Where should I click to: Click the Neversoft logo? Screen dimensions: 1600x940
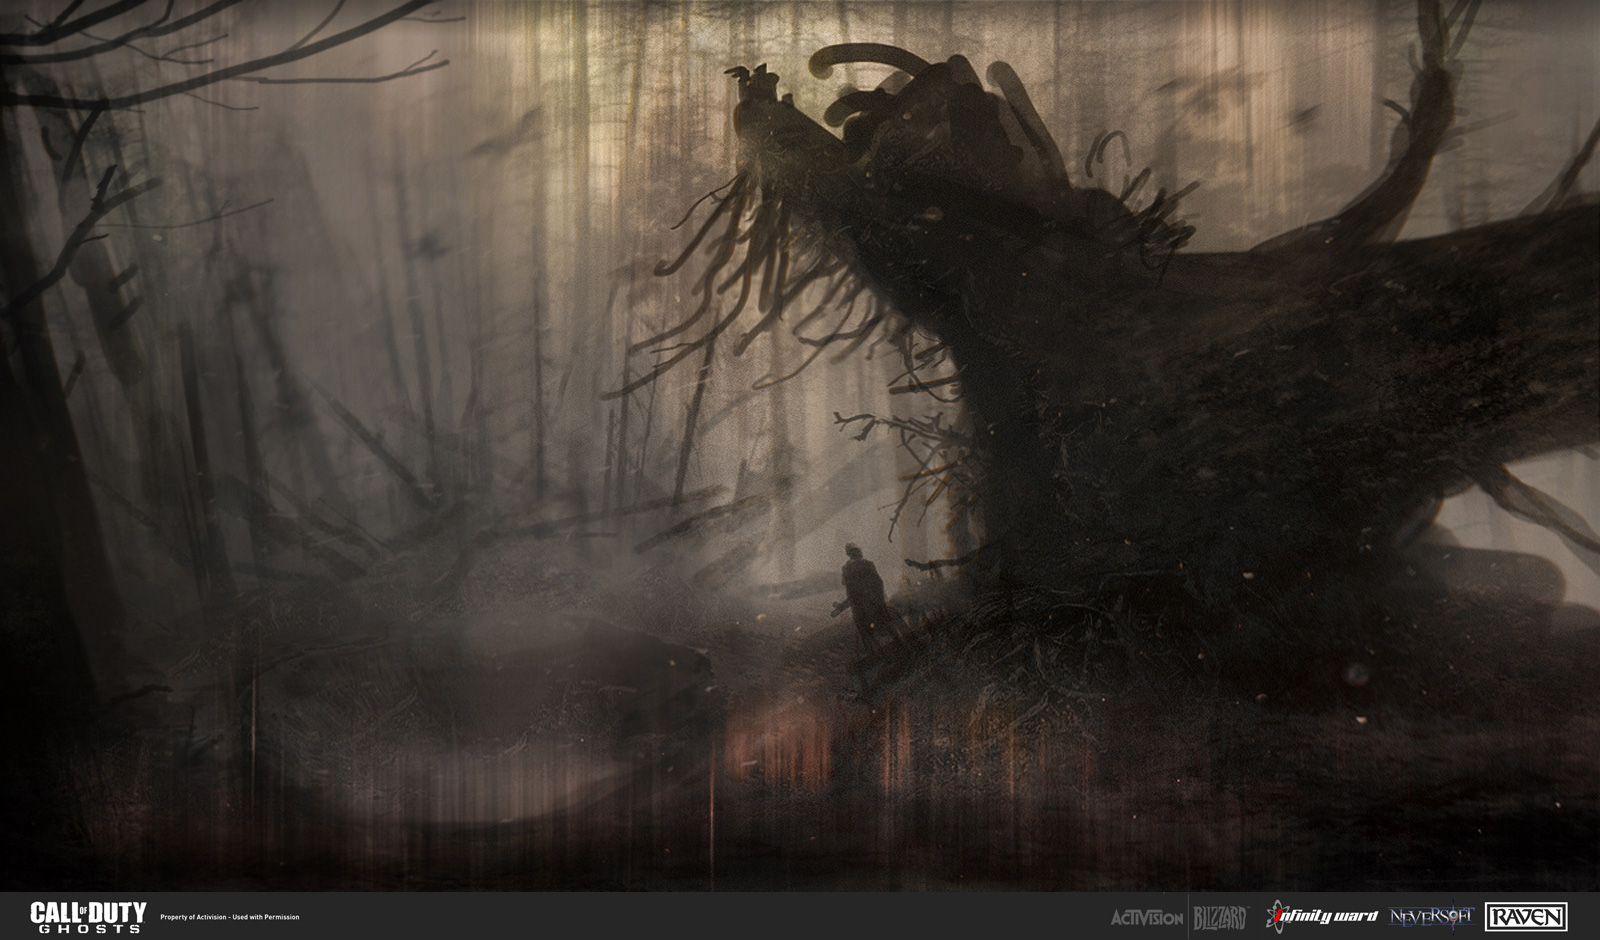pos(1430,915)
